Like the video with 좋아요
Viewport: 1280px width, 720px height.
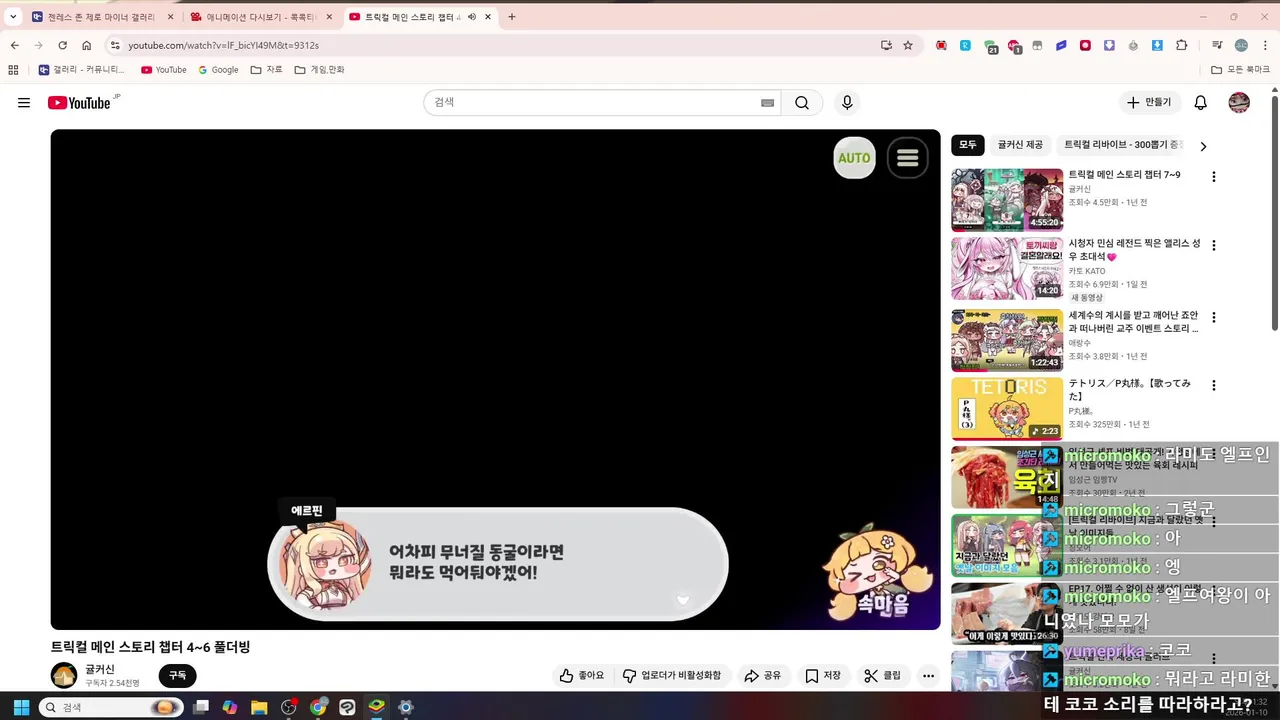pyautogui.click(x=582, y=676)
